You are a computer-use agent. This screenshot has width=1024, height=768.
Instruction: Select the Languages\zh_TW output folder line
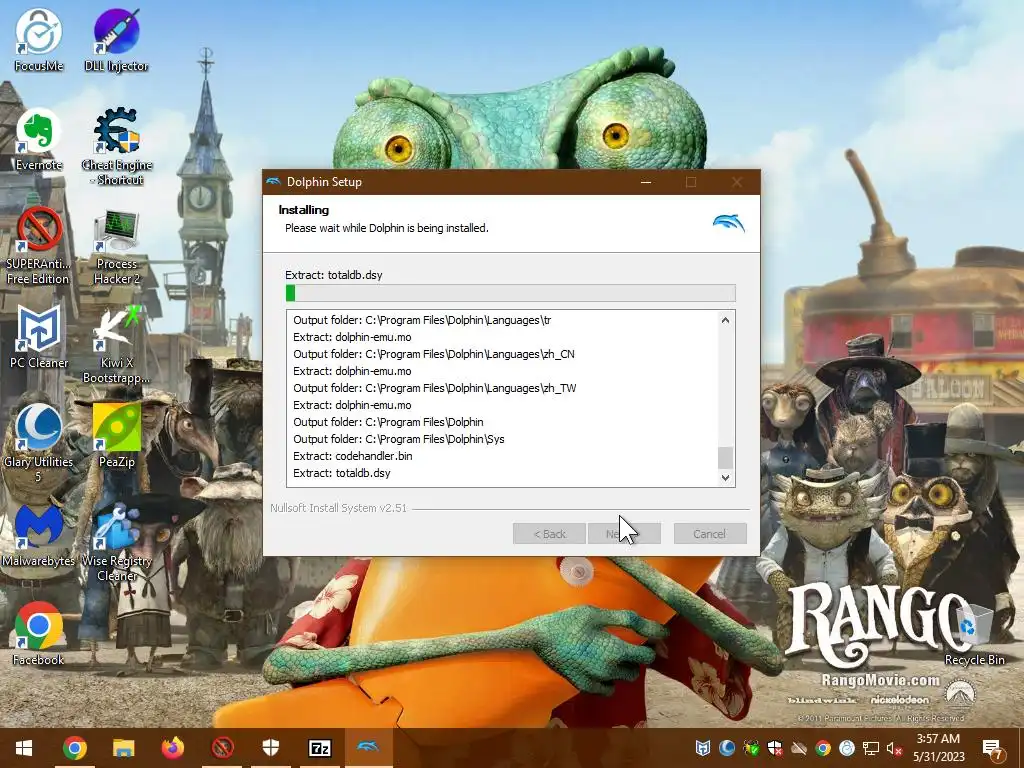[x=435, y=388]
